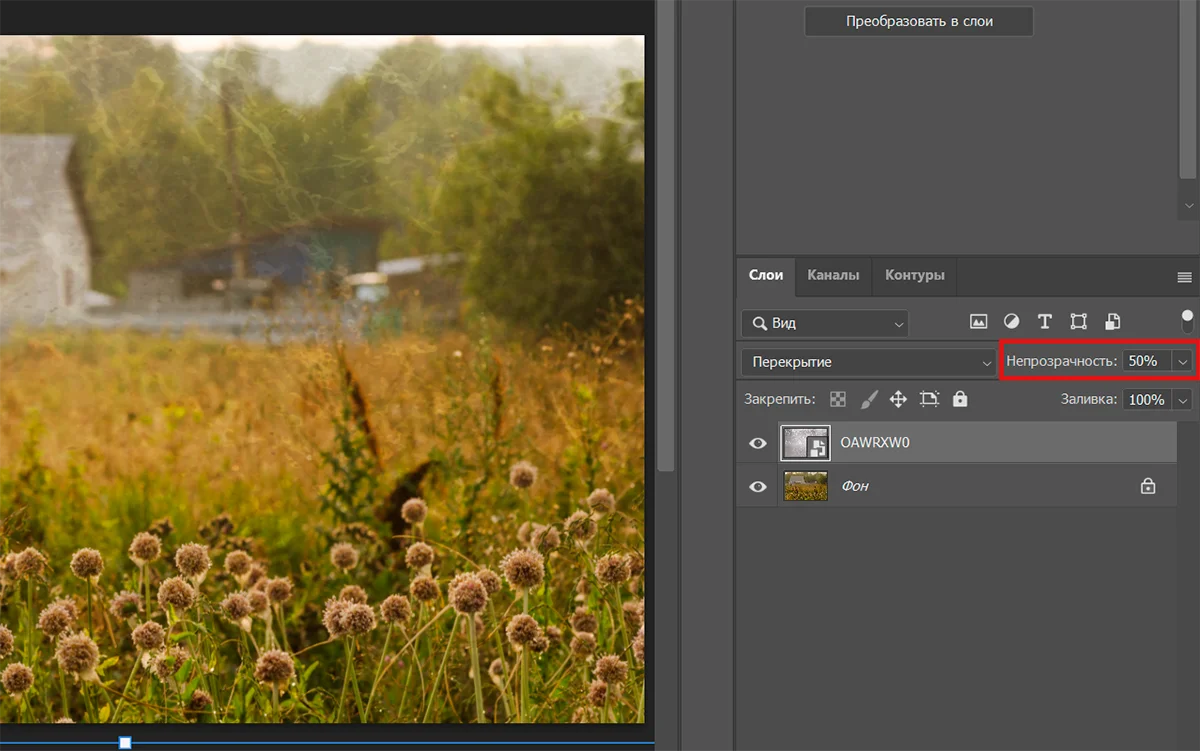
Task: Filter layers by type layers icon
Action: point(1045,322)
